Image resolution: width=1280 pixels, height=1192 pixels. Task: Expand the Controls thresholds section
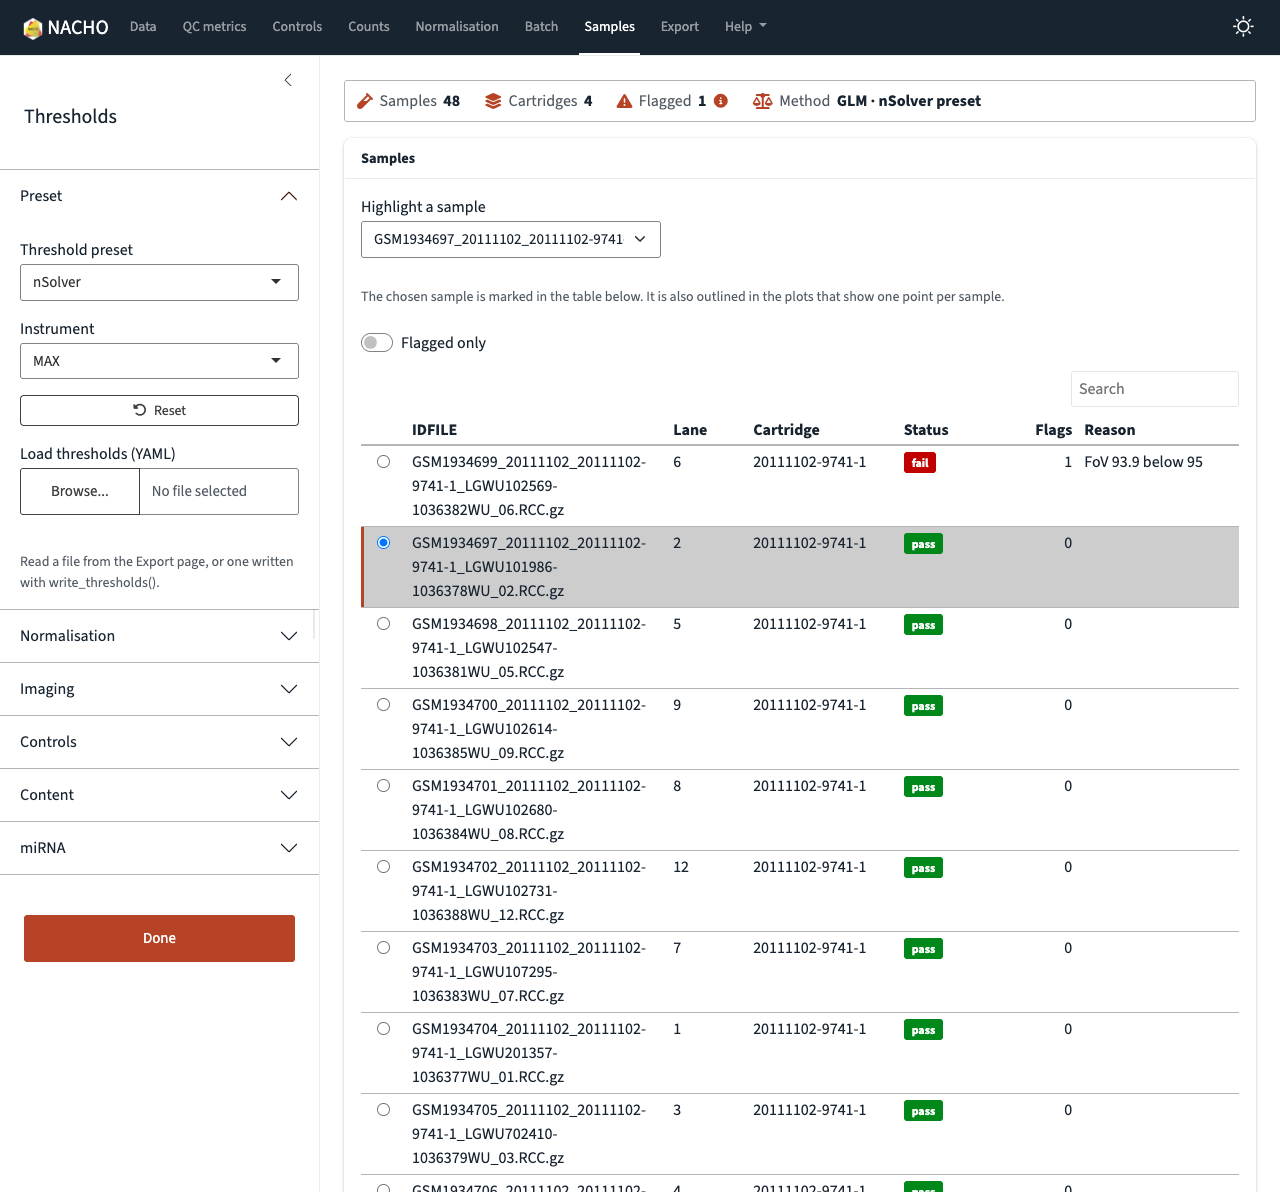click(x=159, y=742)
